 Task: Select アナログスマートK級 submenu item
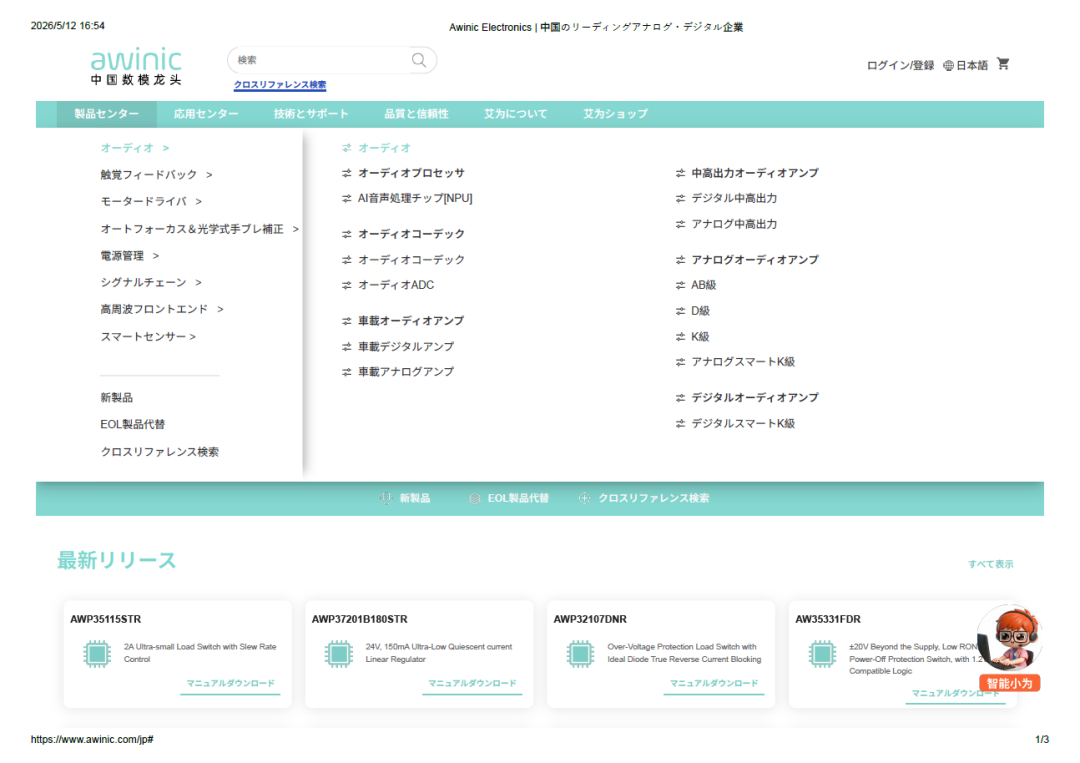[743, 362]
